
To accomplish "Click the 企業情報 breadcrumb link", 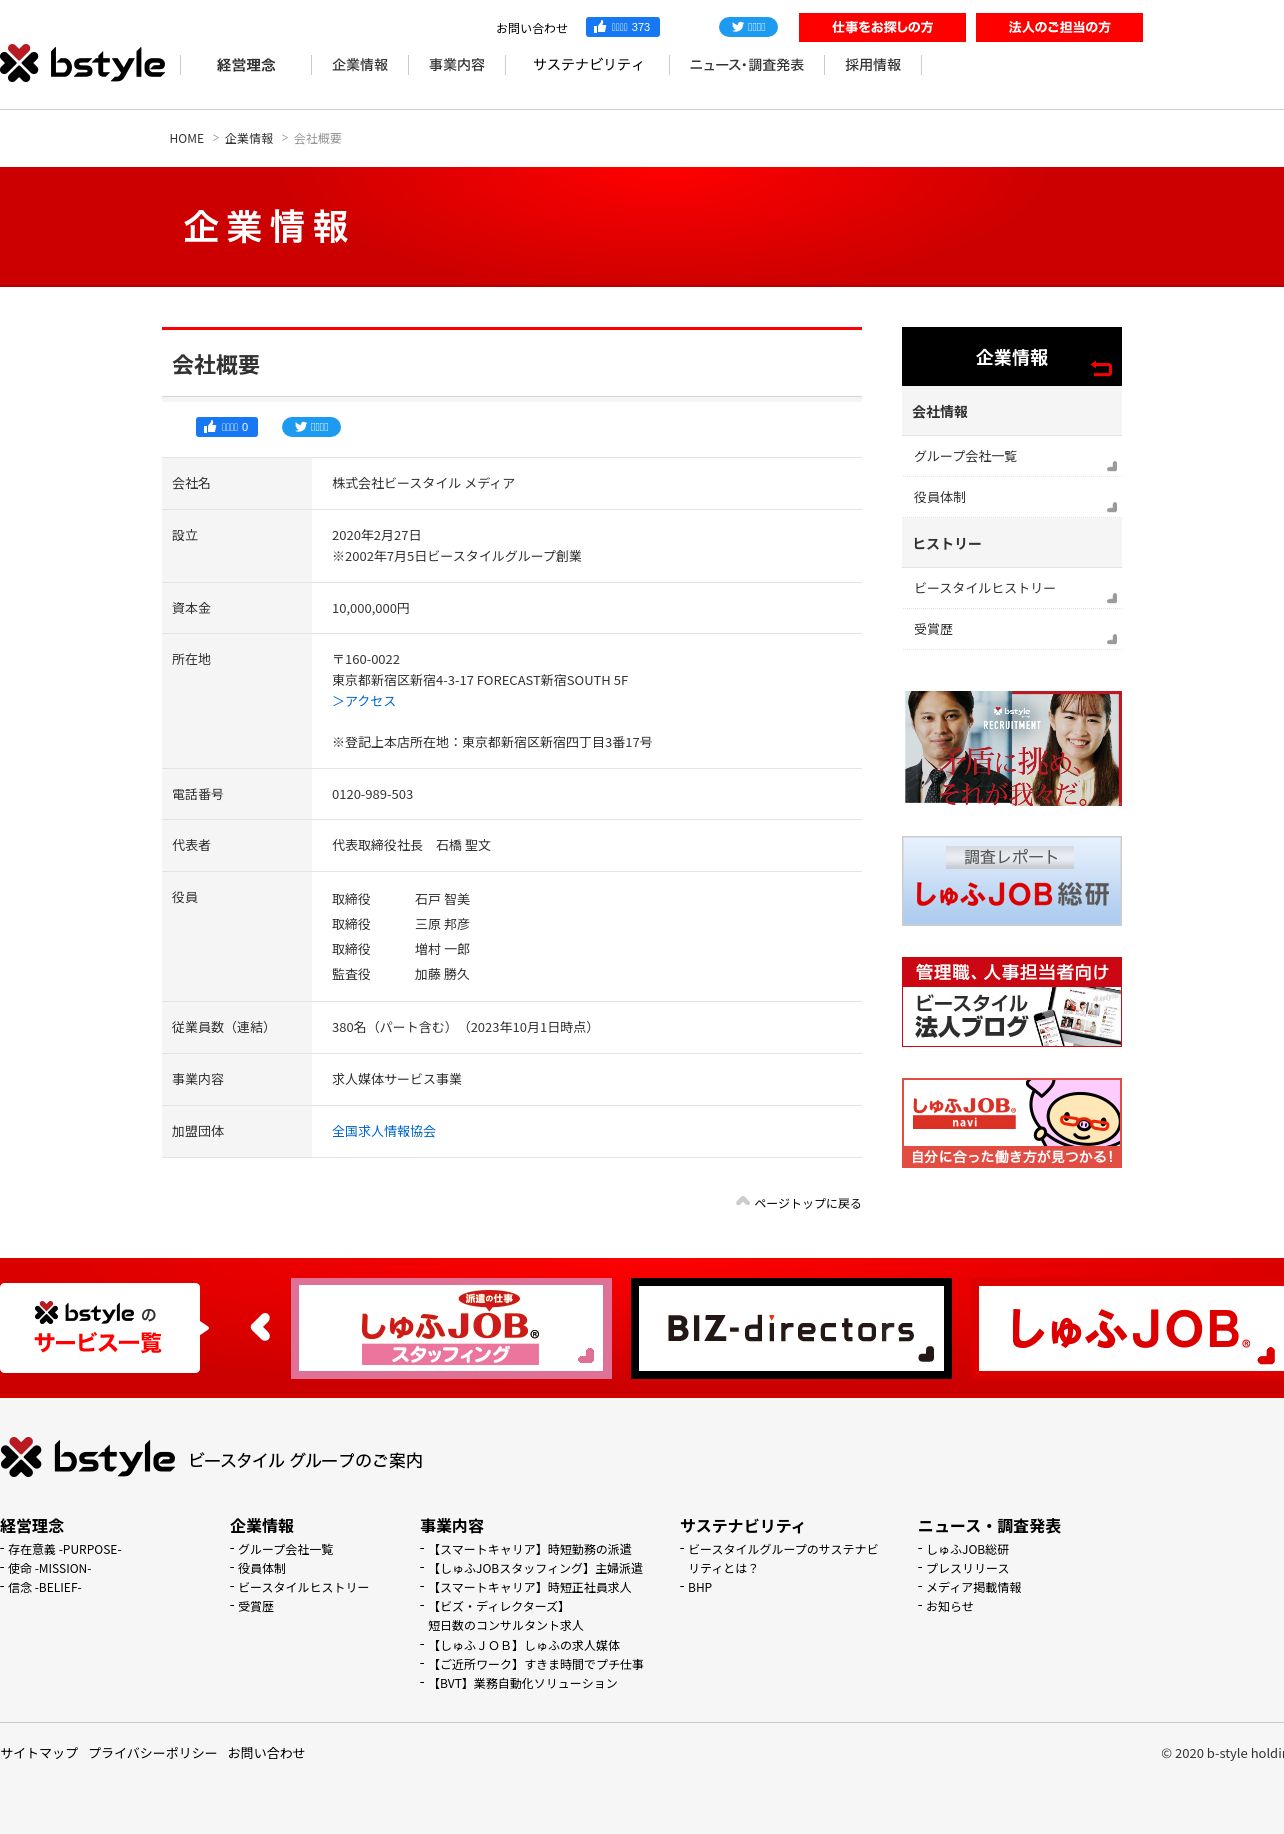I will click(249, 139).
